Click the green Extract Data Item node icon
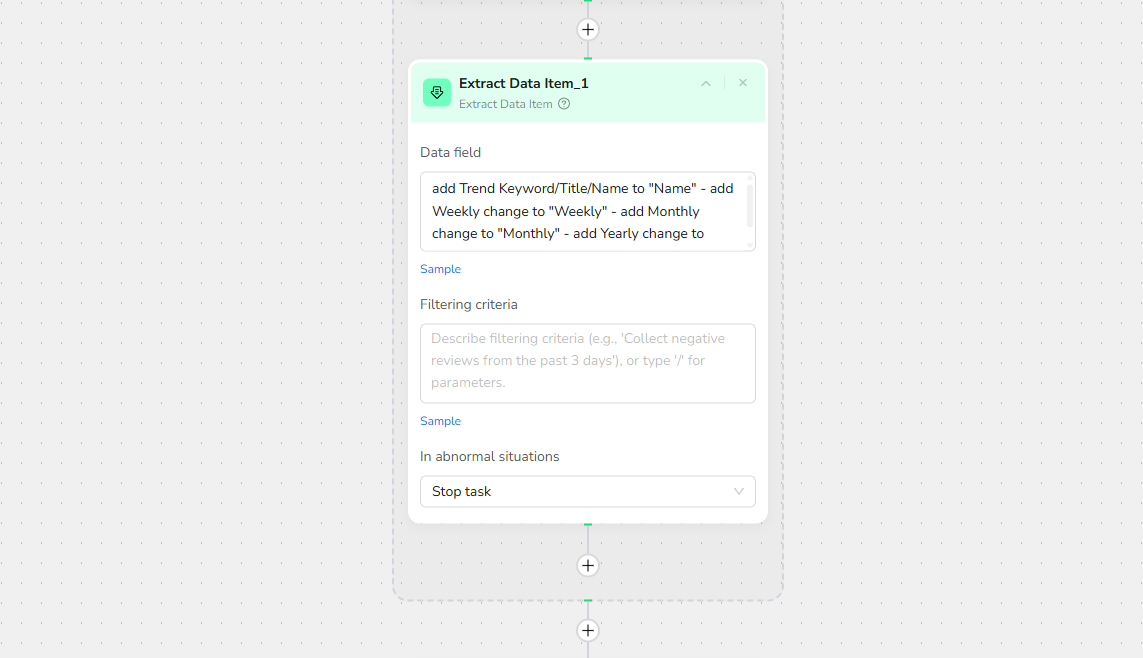Viewport: 1143px width, 658px height. pos(437,92)
